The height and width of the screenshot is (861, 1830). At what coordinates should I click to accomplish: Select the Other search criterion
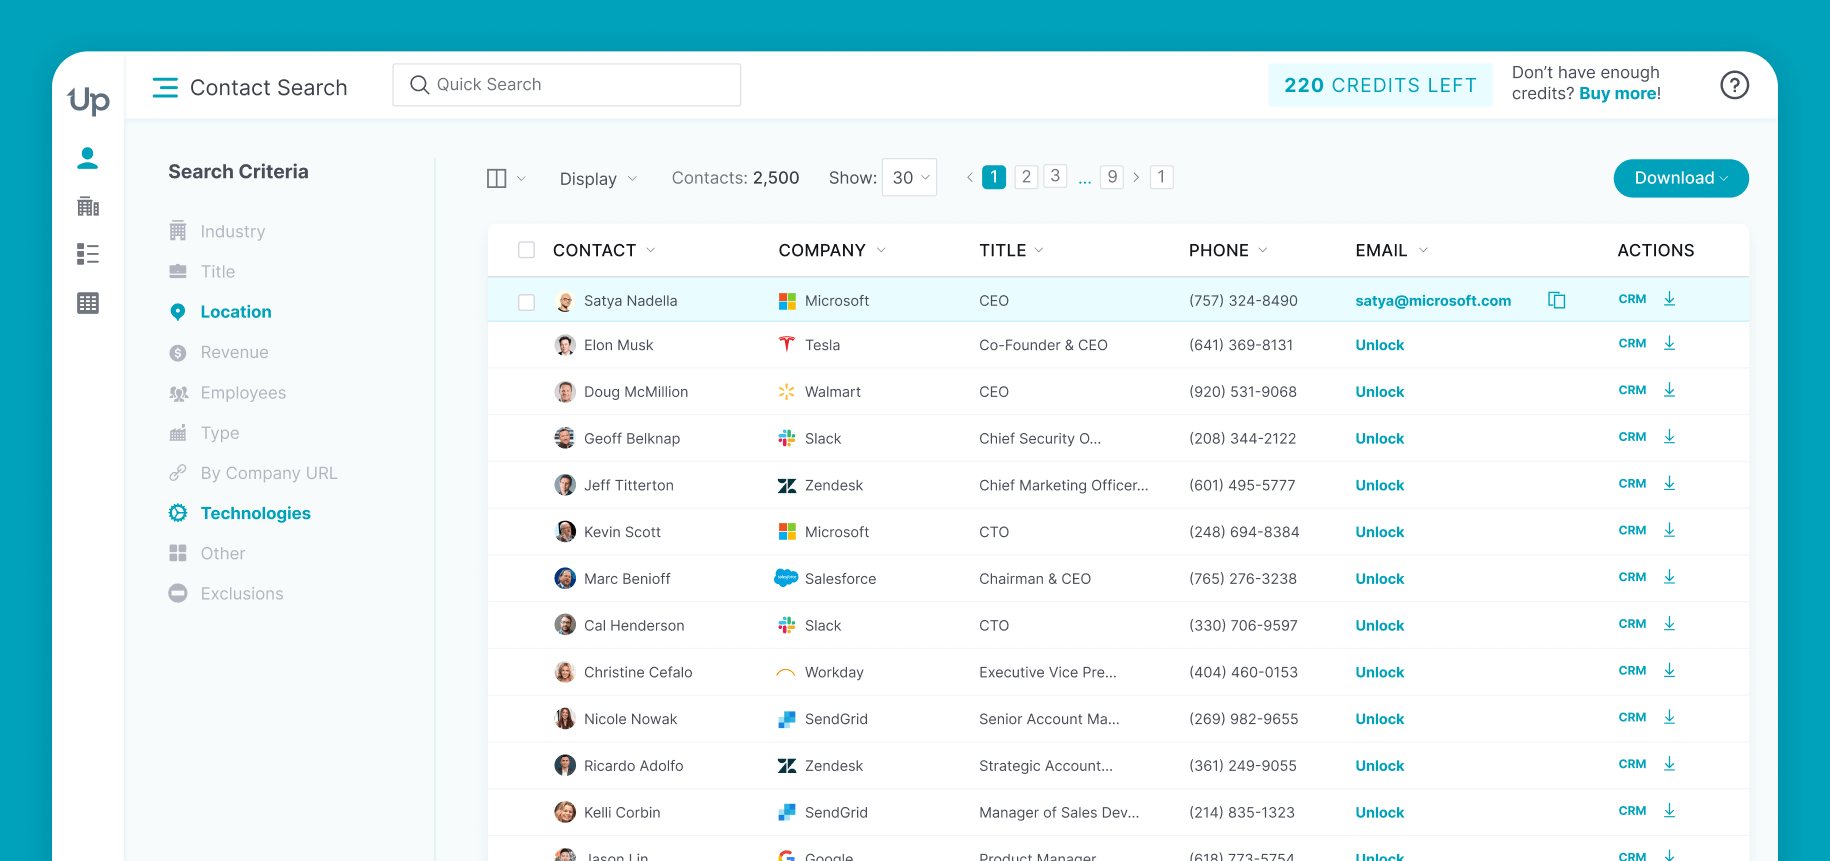coord(207,553)
